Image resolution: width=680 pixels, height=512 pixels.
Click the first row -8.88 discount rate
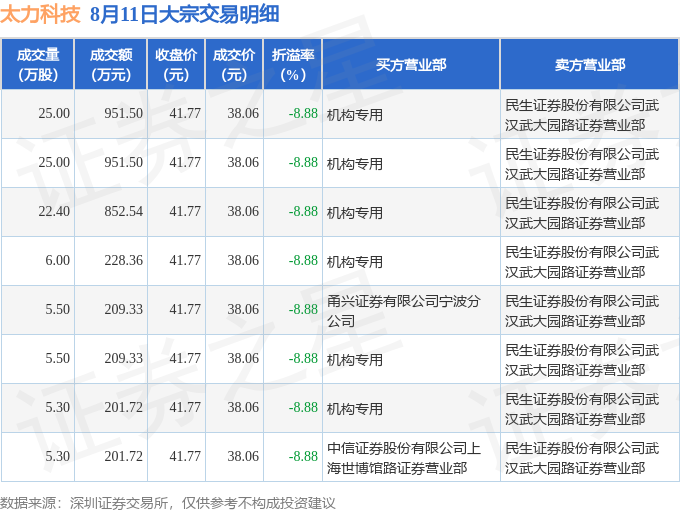coord(303,113)
